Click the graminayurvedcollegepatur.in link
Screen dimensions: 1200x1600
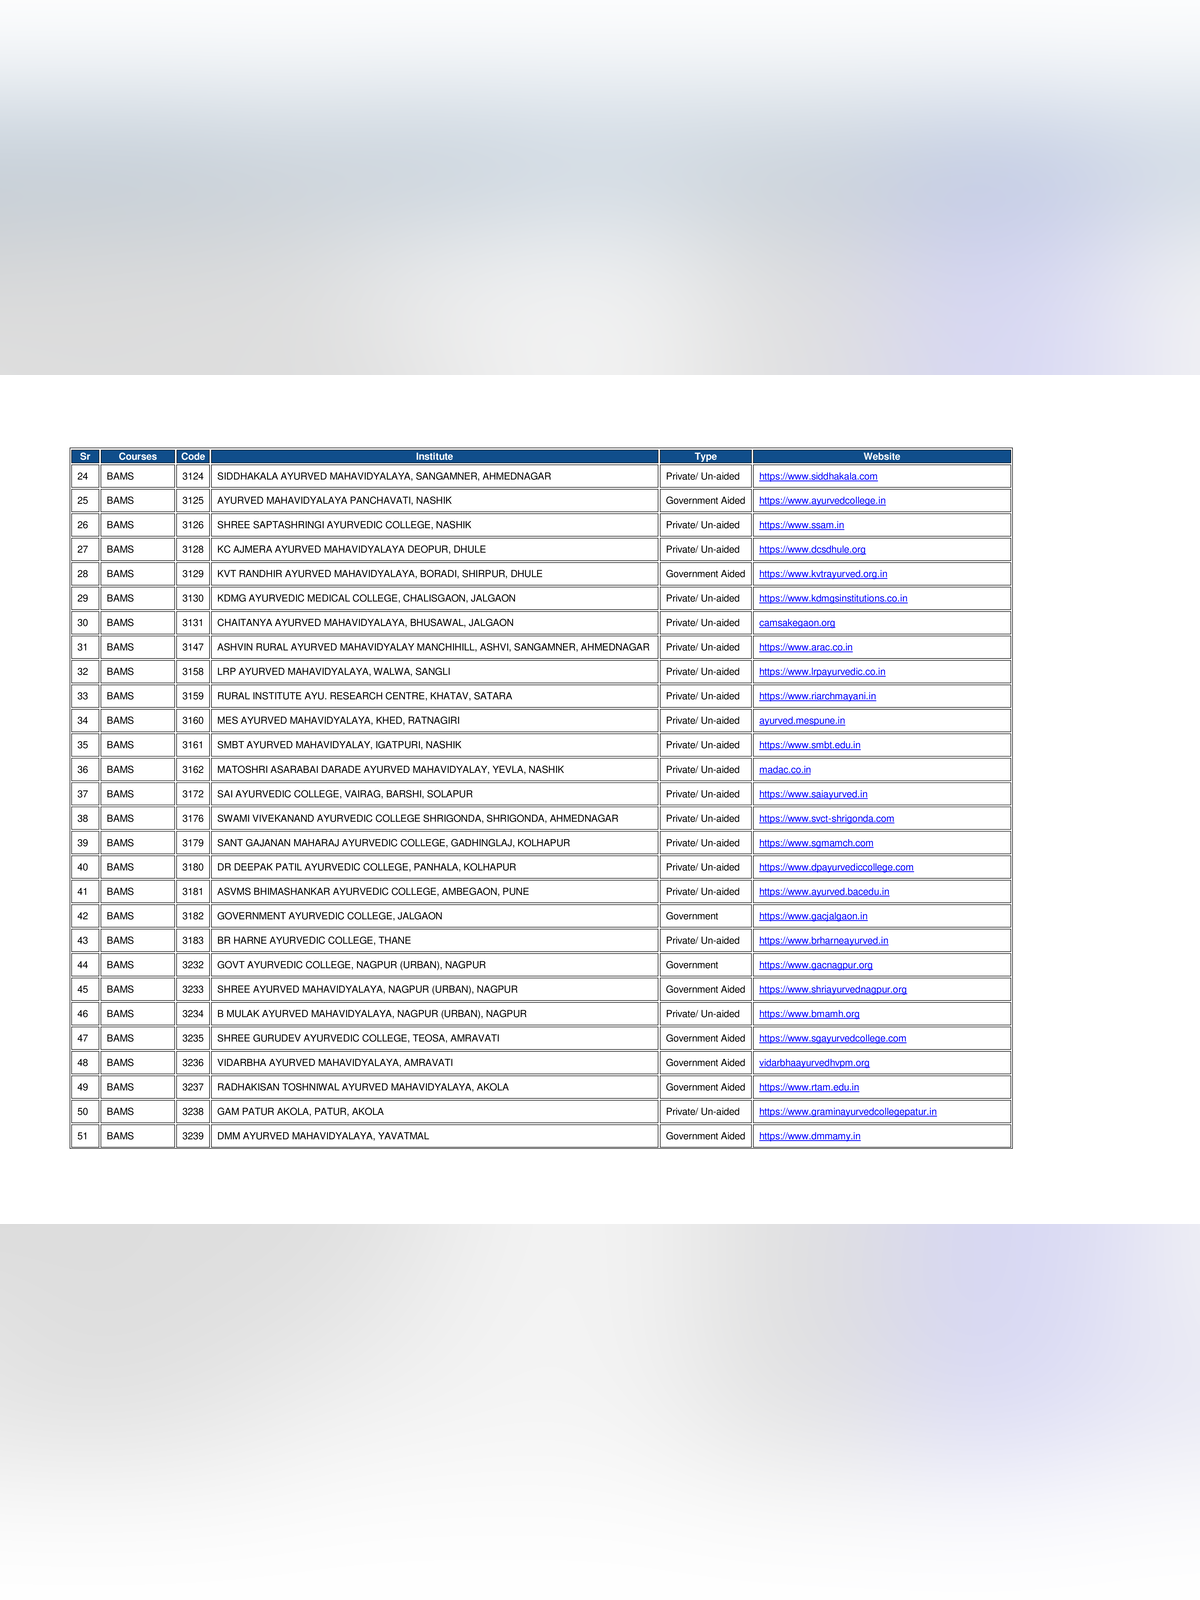click(848, 1112)
